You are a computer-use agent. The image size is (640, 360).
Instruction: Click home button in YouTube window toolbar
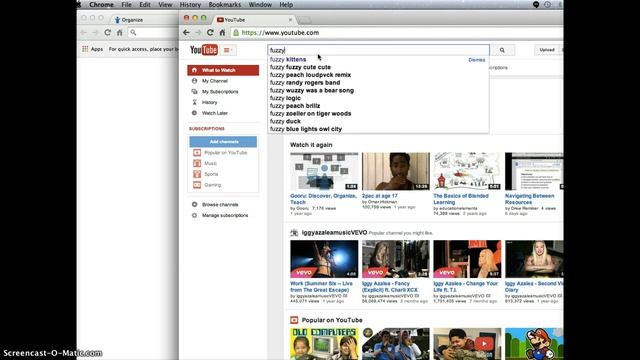[222, 33]
